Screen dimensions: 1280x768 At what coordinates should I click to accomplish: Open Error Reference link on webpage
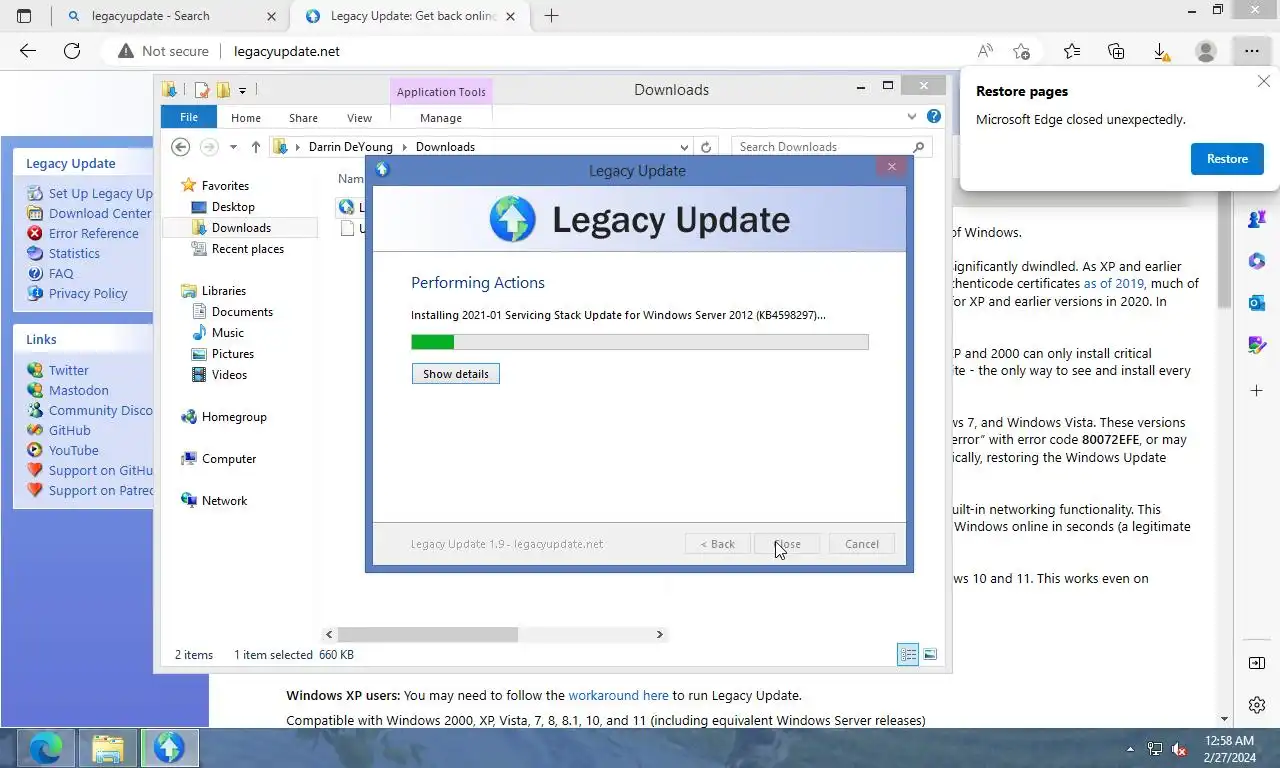94,233
